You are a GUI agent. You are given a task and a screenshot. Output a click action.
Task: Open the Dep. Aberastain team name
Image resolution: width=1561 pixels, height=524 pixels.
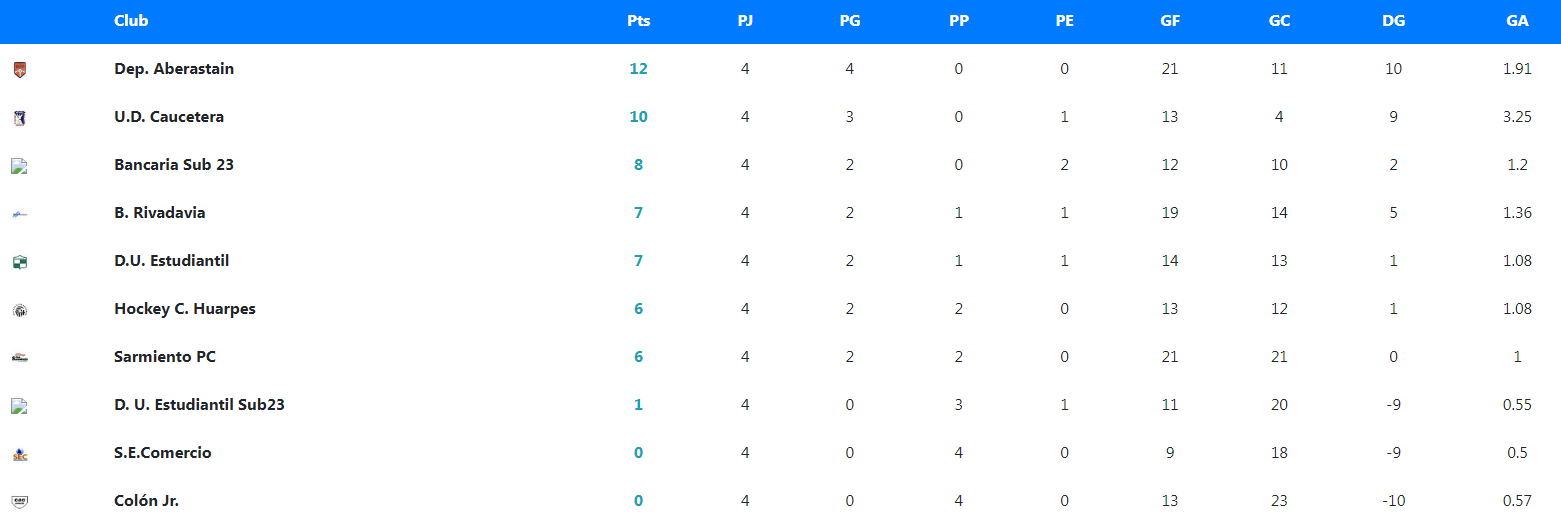pyautogui.click(x=174, y=69)
